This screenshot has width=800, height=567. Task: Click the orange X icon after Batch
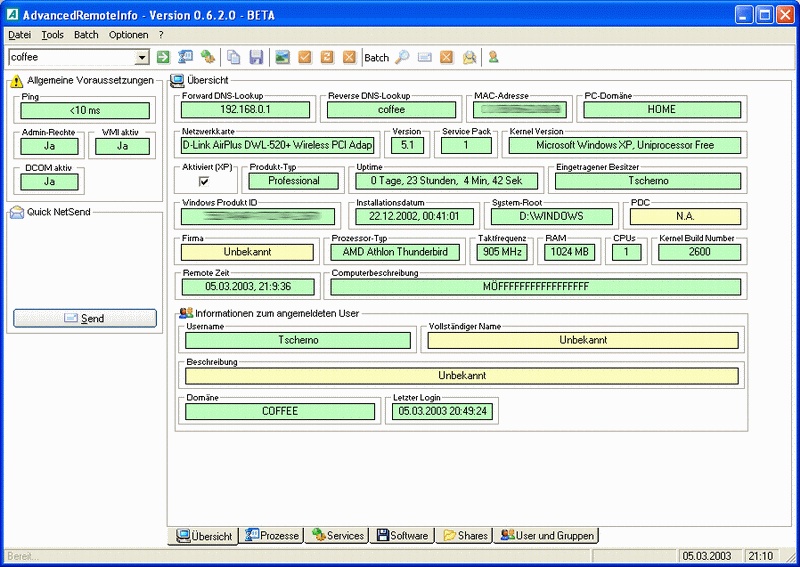(x=446, y=57)
